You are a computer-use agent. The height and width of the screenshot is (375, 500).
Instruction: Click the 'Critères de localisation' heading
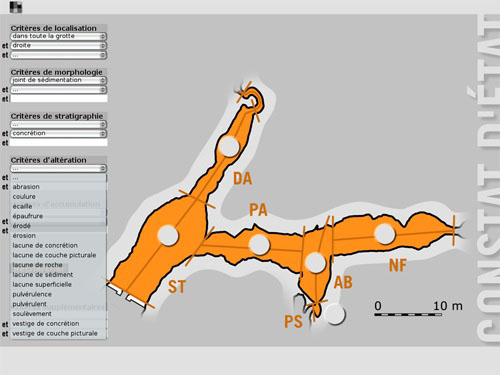tap(53, 28)
